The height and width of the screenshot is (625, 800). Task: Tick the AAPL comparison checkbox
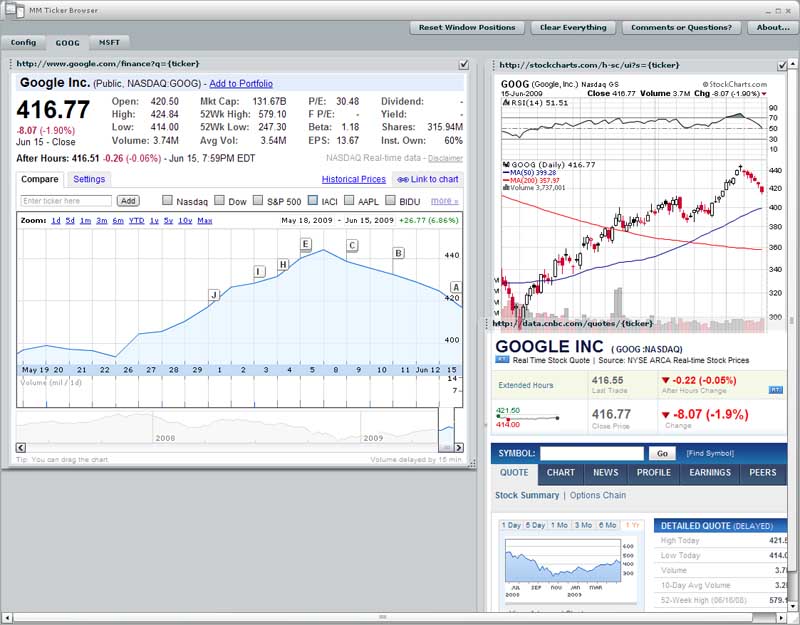click(349, 201)
